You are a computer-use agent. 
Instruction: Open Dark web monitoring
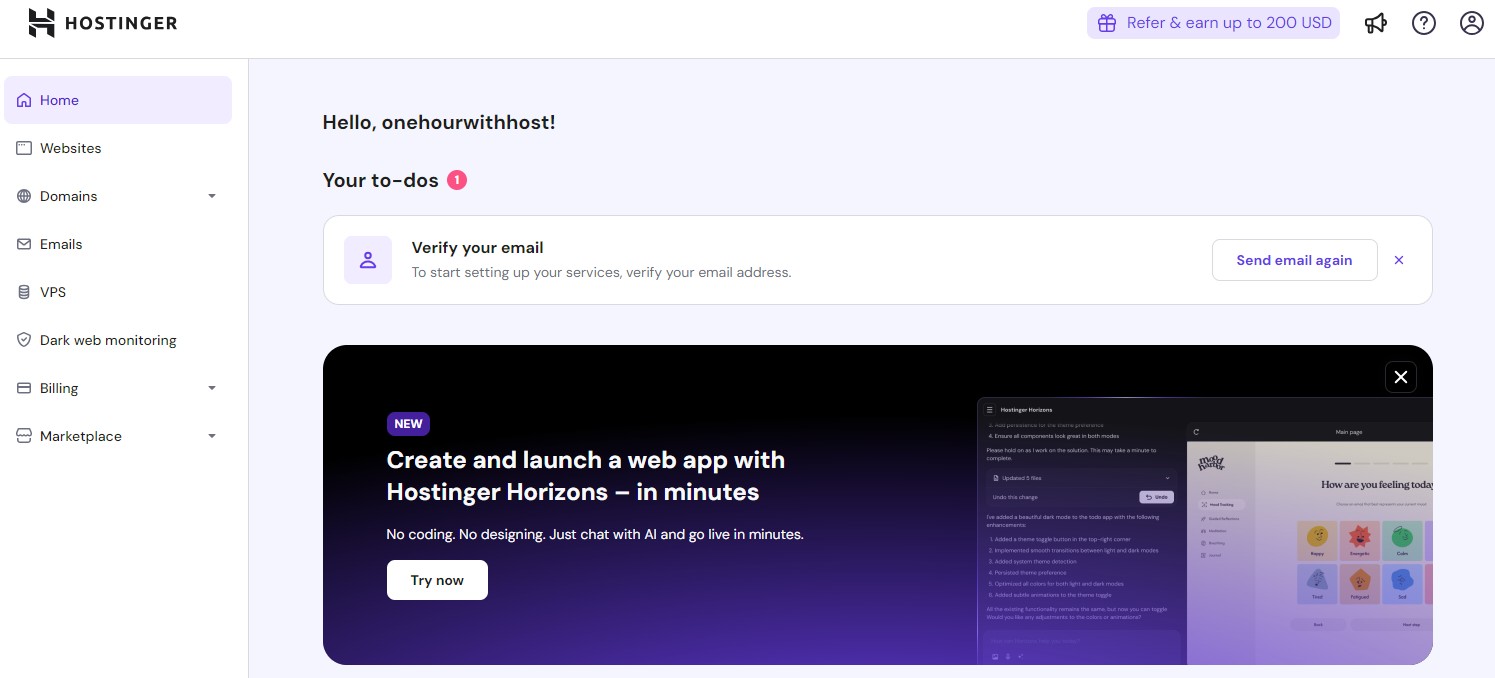pyautogui.click(x=118, y=340)
